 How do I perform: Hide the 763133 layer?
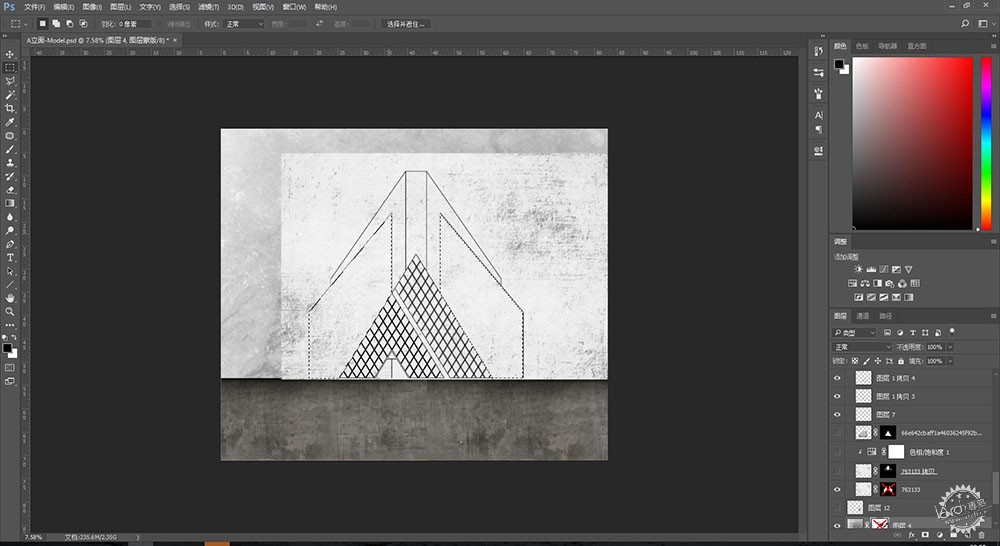pyautogui.click(x=837, y=490)
